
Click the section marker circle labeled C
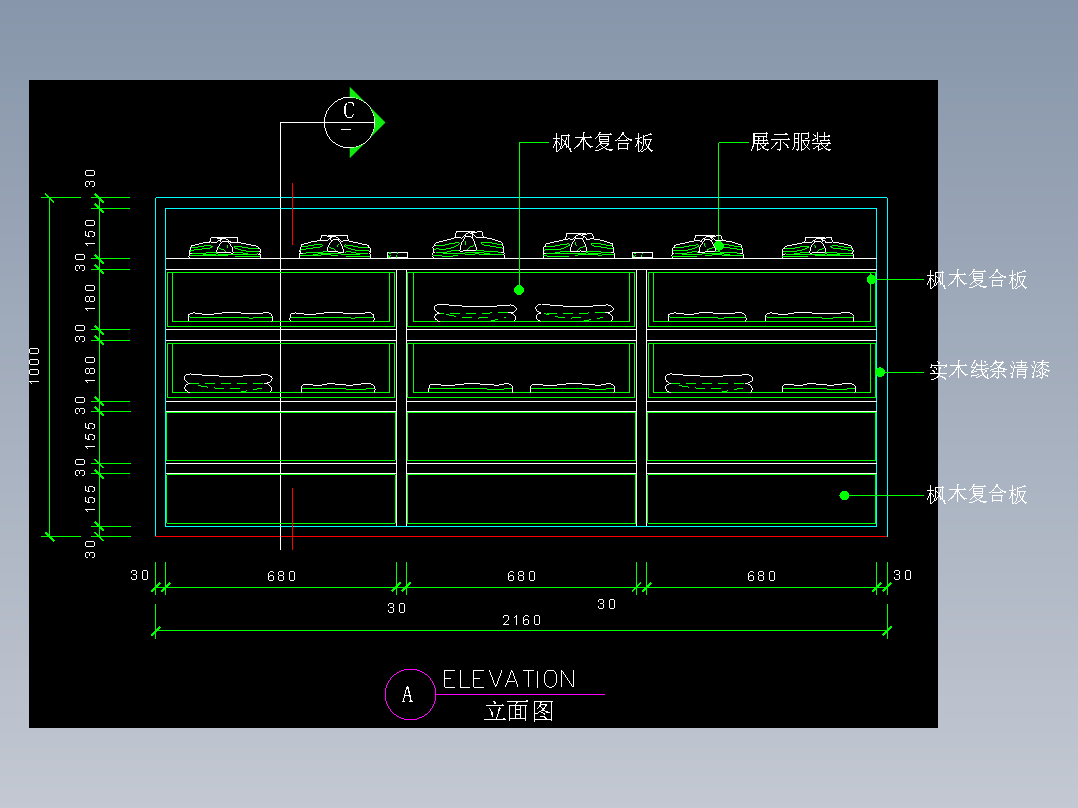point(349,122)
